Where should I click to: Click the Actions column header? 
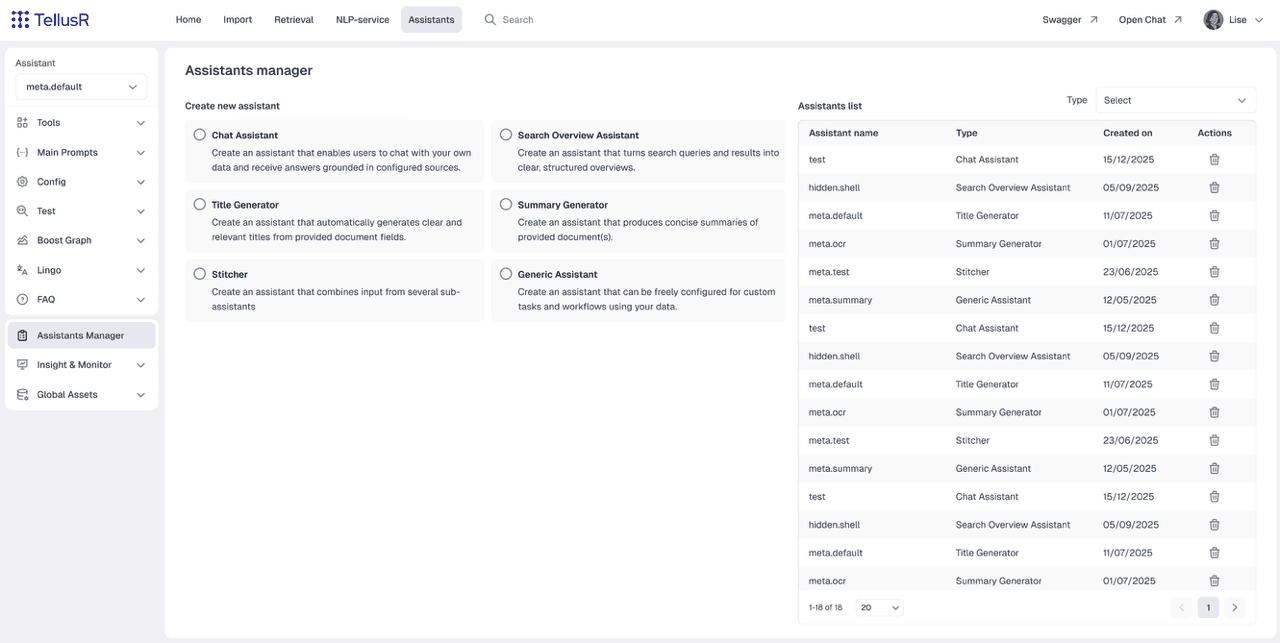pyautogui.click(x=1215, y=133)
